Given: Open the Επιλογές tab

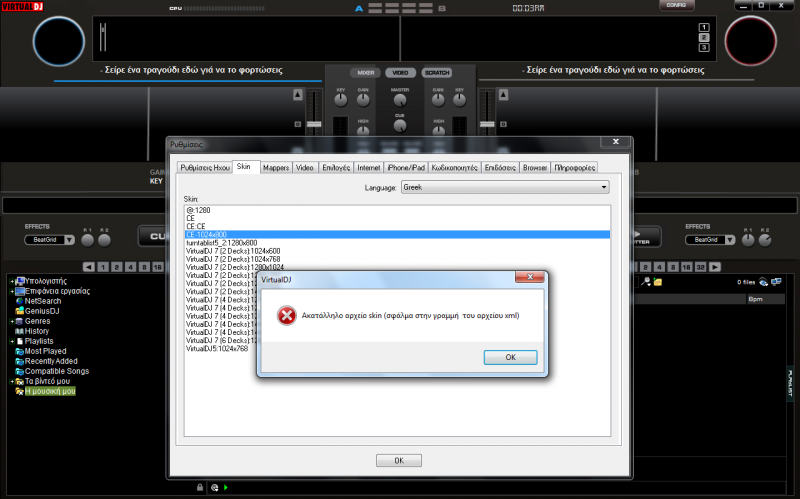Looking at the screenshot, I should pyautogui.click(x=336, y=167).
